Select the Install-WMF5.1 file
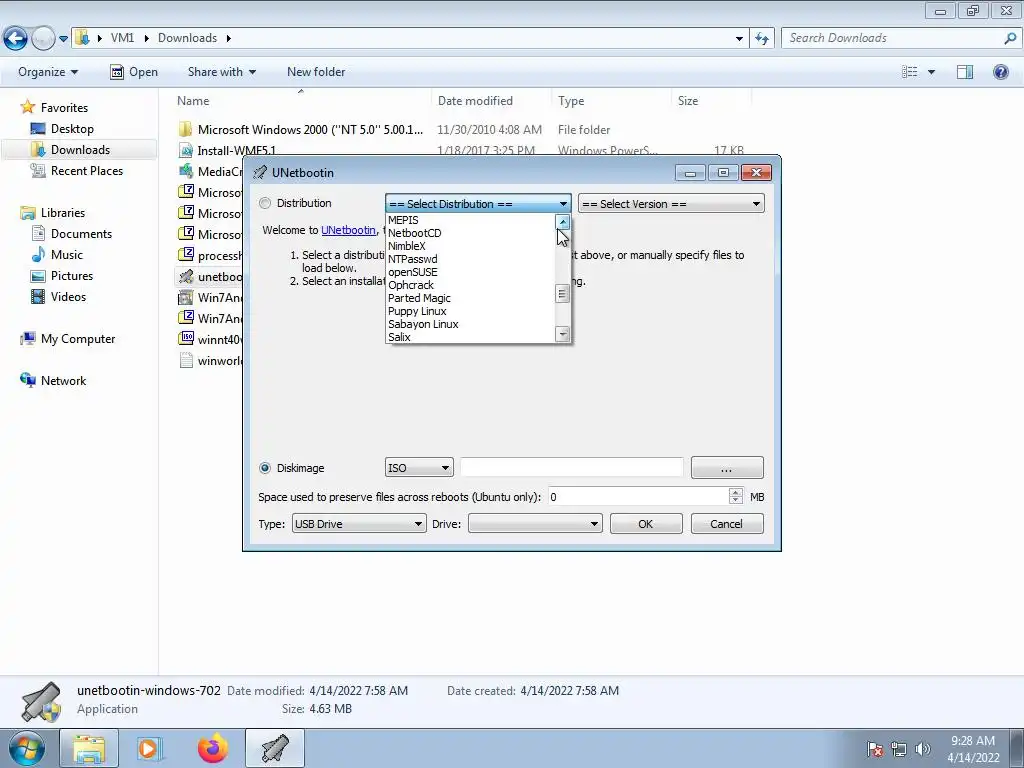The width and height of the screenshot is (1024, 768). pos(236,151)
